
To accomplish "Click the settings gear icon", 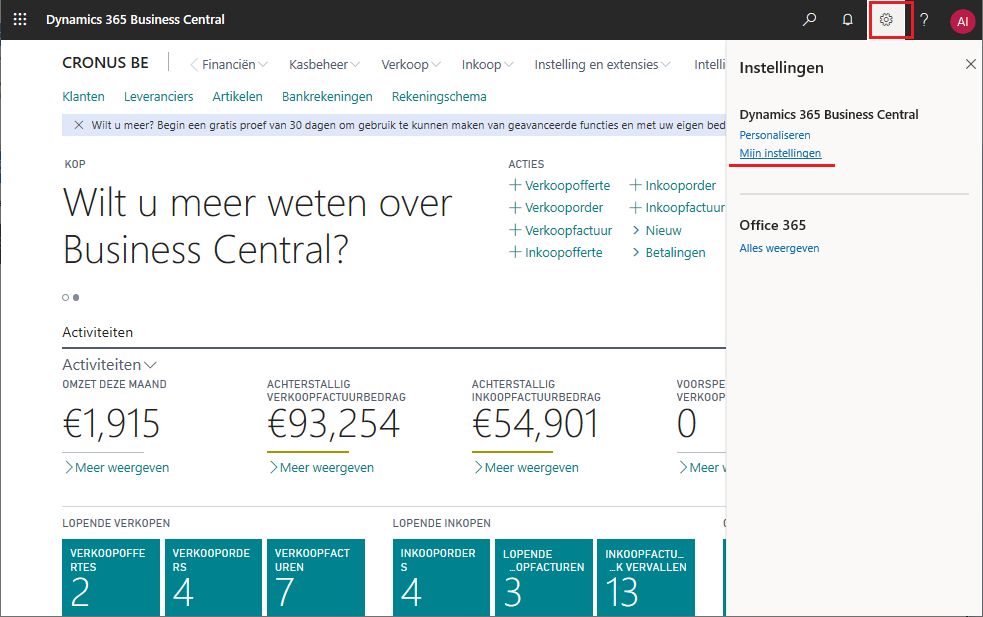I will coord(886,20).
